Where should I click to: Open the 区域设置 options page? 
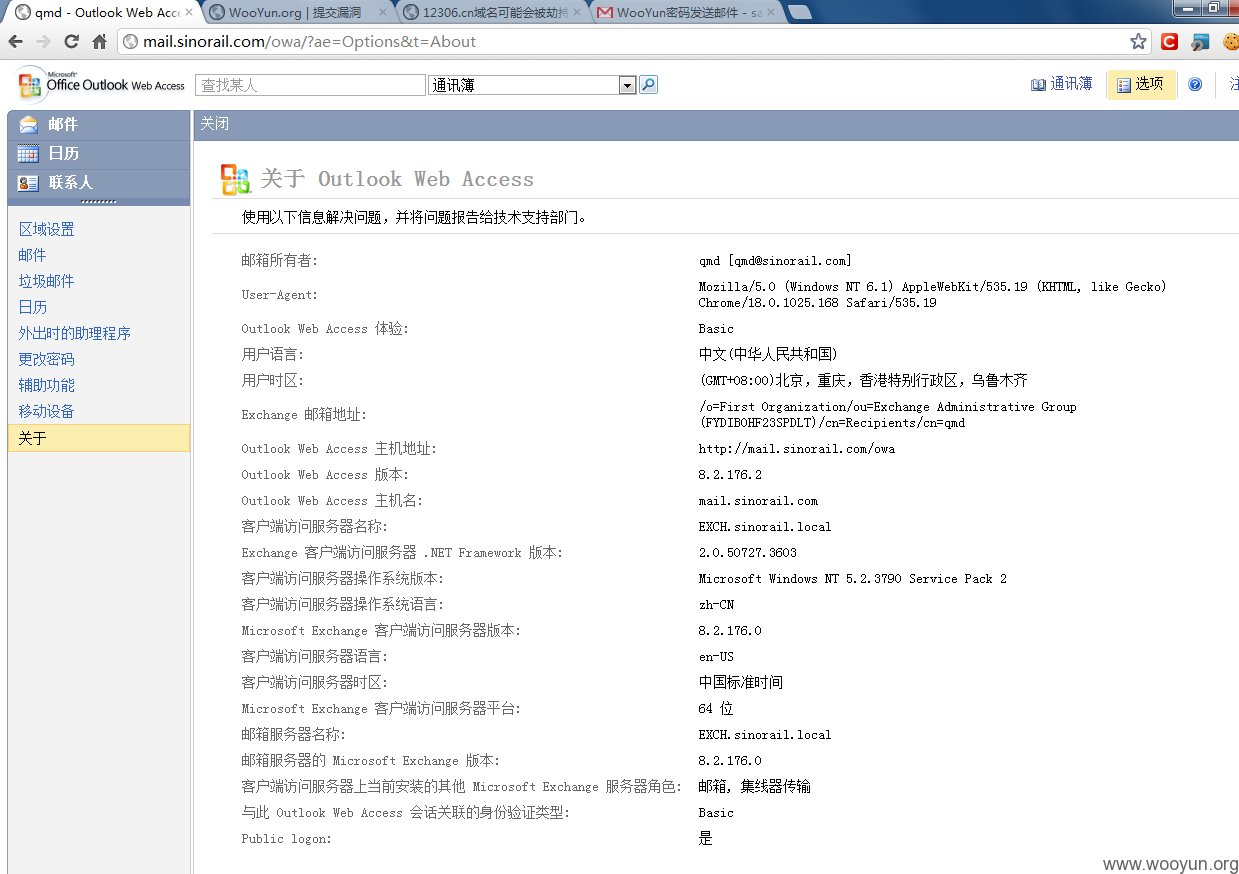[46, 229]
